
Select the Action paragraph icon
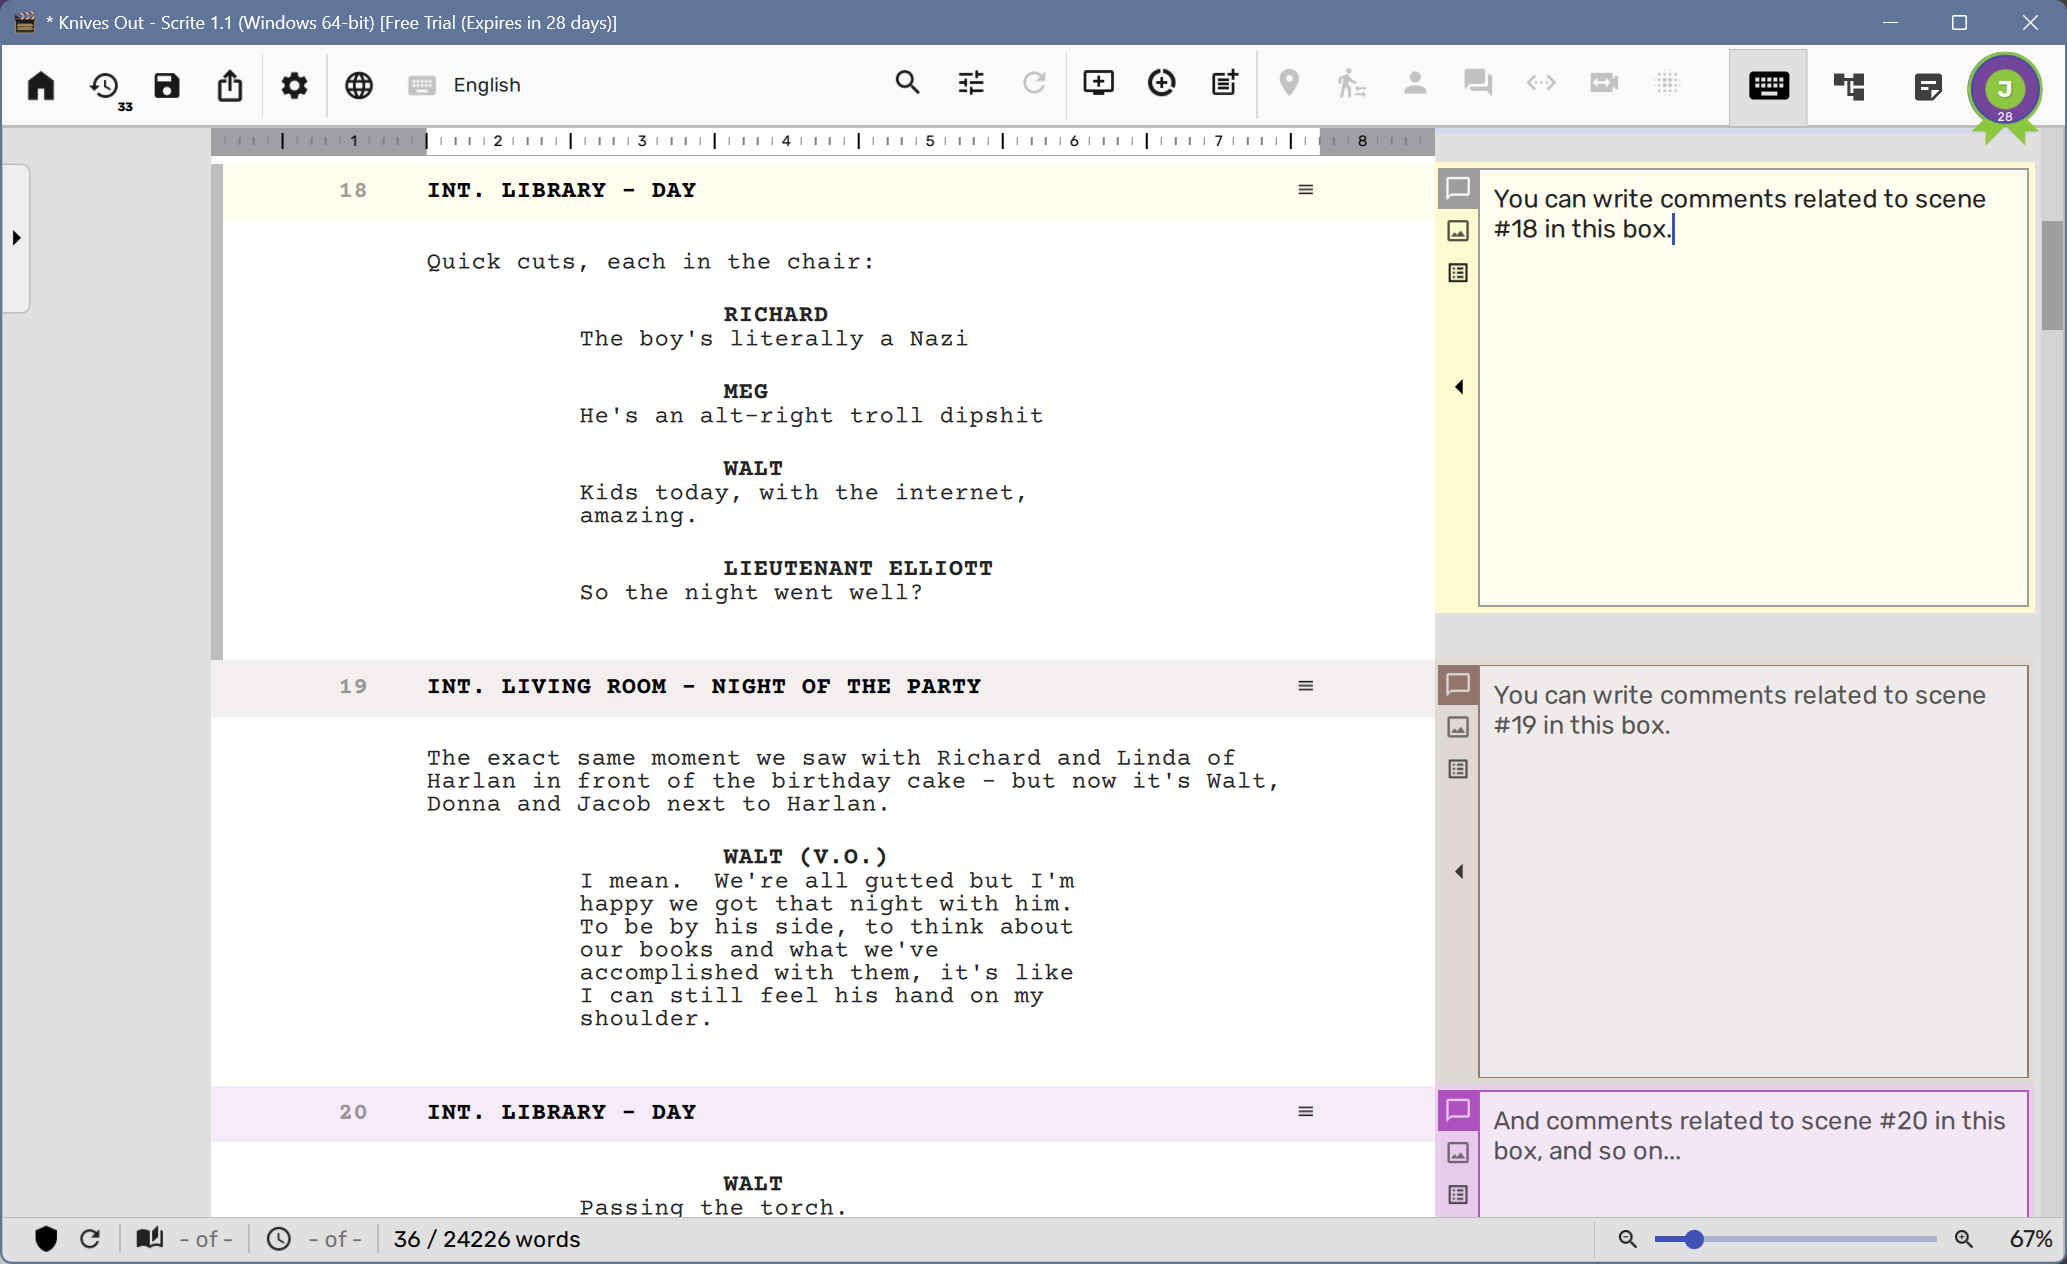click(x=1351, y=82)
